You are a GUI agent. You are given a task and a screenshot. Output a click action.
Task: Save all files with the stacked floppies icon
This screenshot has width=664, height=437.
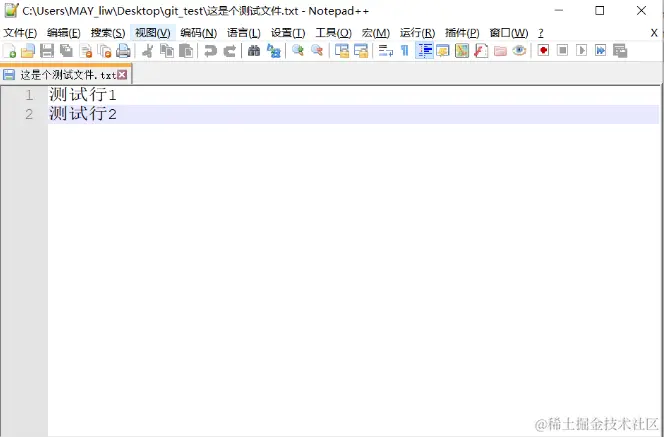pyautogui.click(x=66, y=51)
